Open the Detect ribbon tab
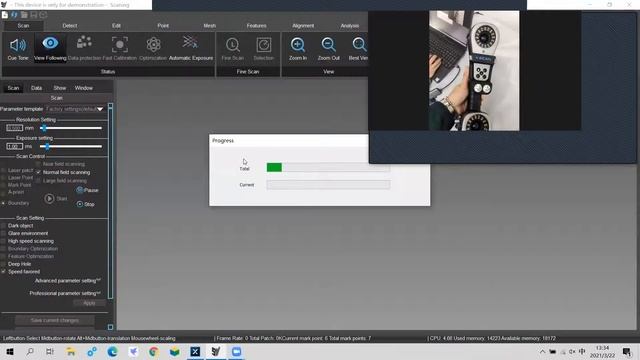The image size is (640, 360). [x=70, y=25]
